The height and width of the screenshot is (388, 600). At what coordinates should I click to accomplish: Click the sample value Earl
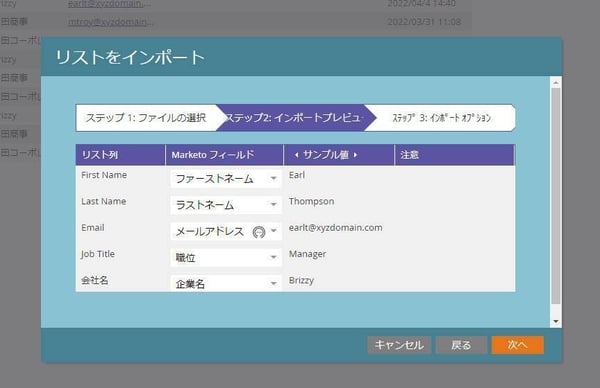pos(297,175)
